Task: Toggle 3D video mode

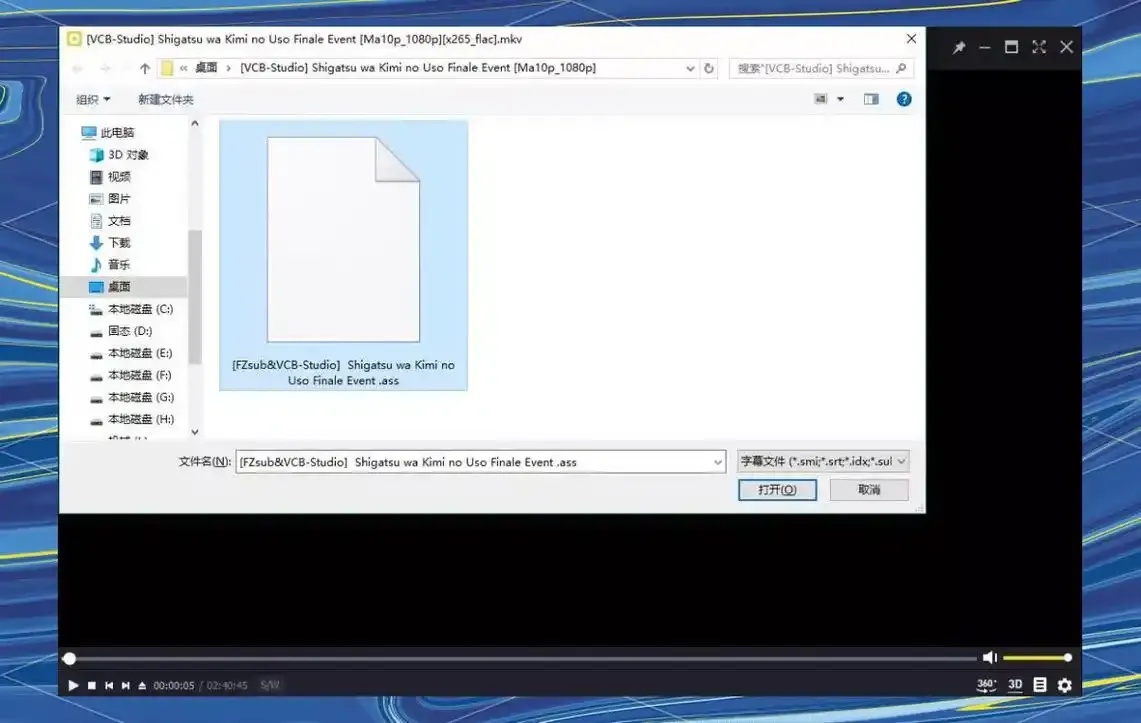Action: (1015, 685)
